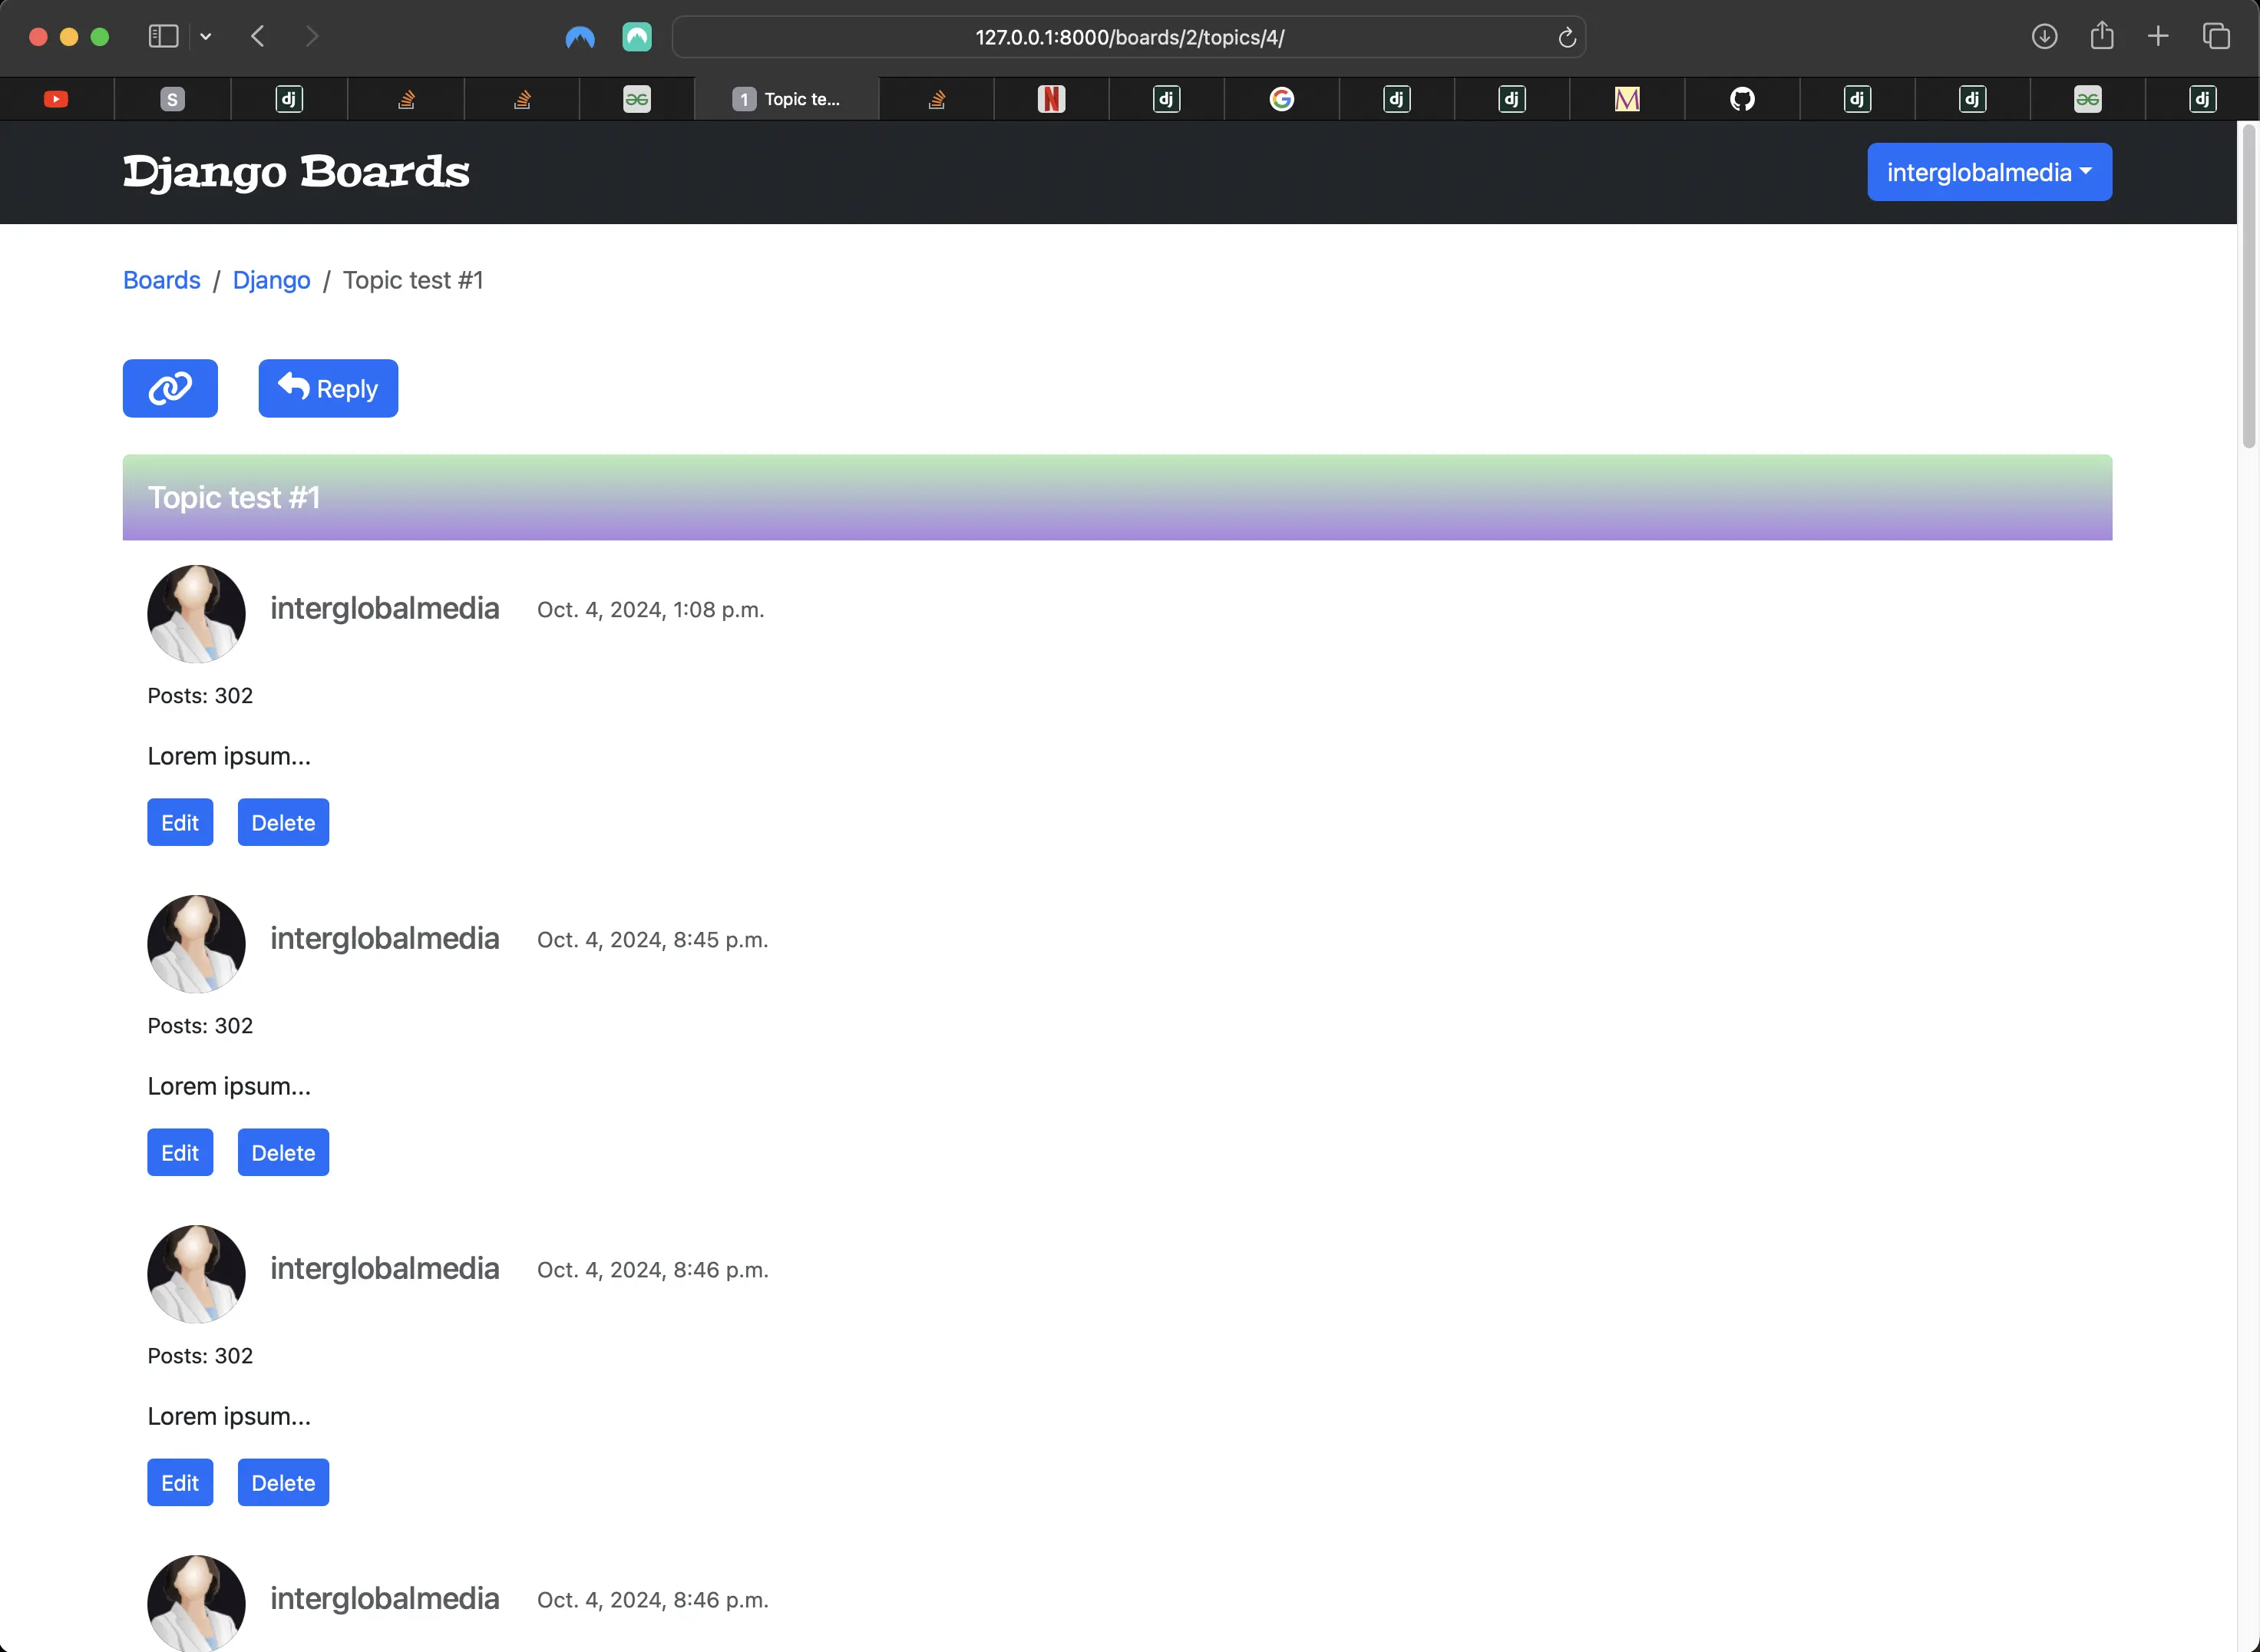Delete the 8:45 p.m. post
The width and height of the screenshot is (2260, 1652).
(x=283, y=1152)
